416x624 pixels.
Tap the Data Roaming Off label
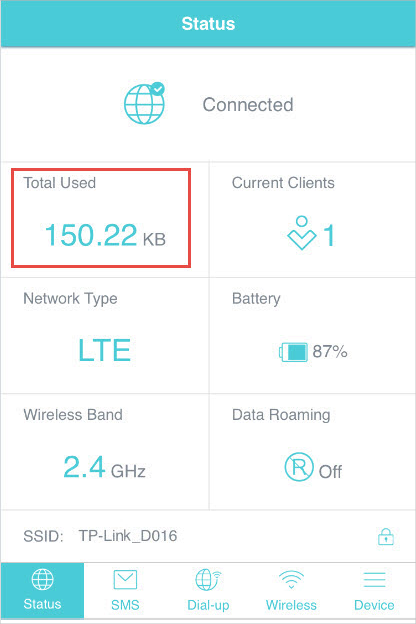tap(330, 472)
